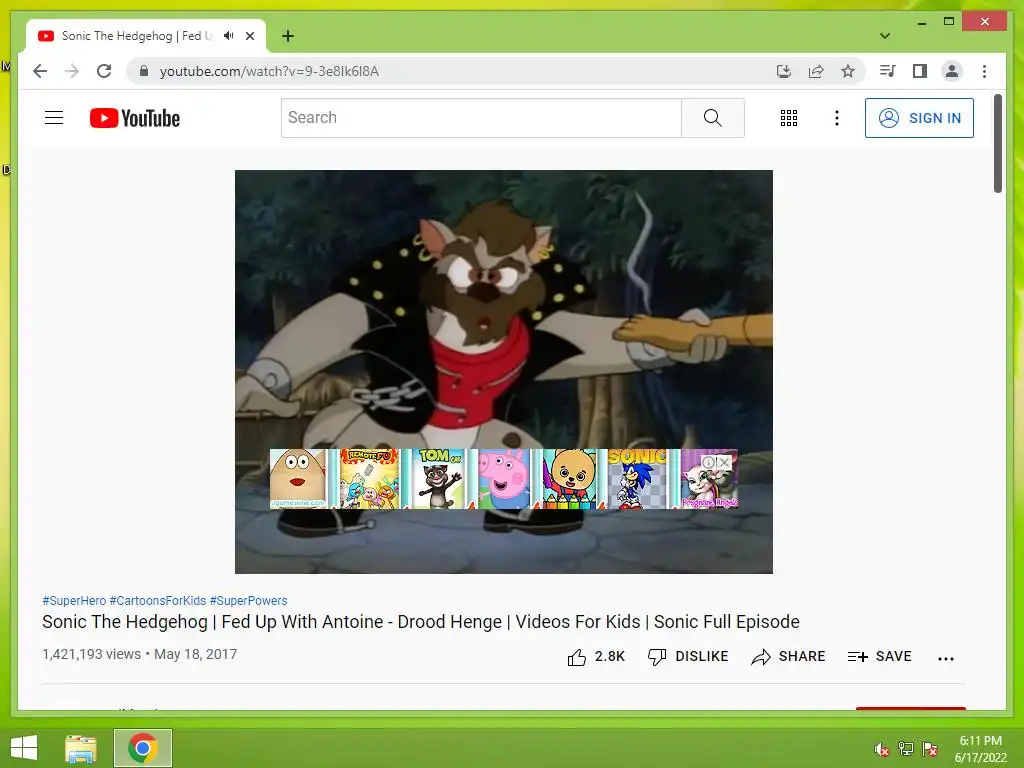Open the Chrome three-dot menu
Screen dimensions: 1024x768
[x=984, y=71]
